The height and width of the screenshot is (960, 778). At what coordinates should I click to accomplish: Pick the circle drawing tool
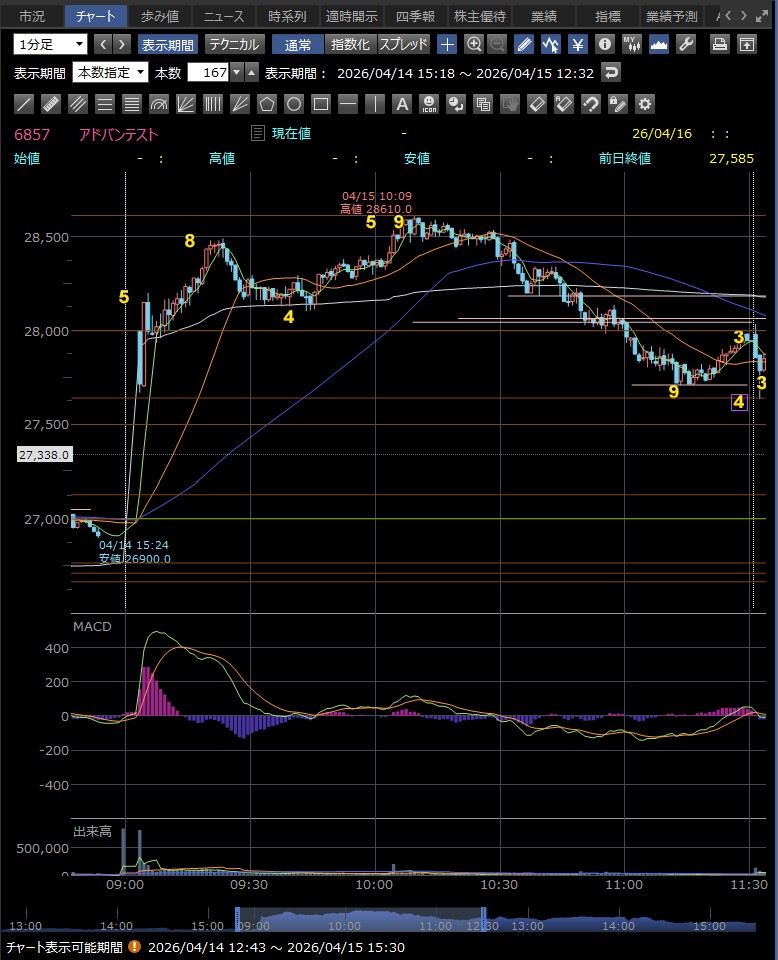tap(294, 104)
